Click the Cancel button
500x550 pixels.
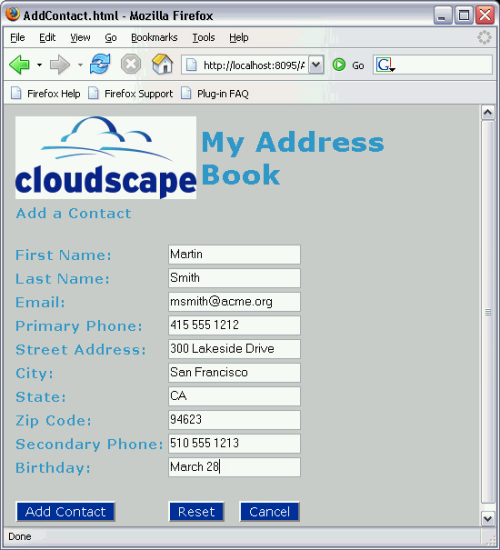click(269, 512)
